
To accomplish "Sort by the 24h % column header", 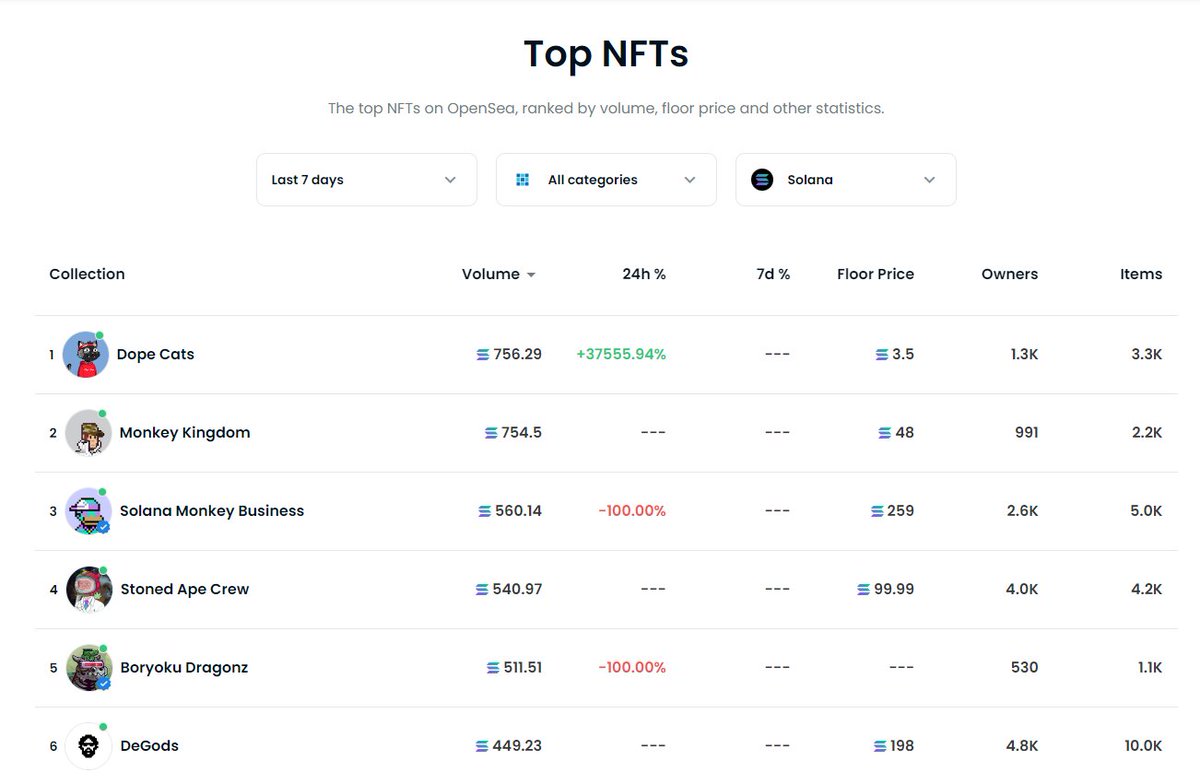I will pyautogui.click(x=644, y=274).
